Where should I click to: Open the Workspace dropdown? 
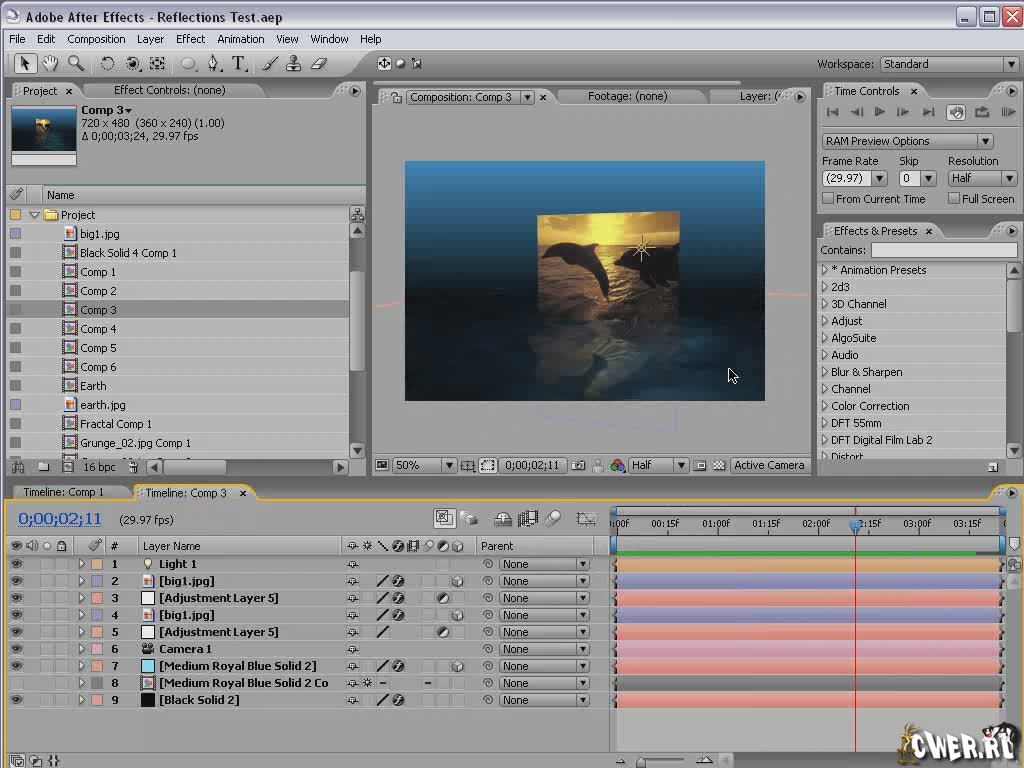[x=948, y=64]
